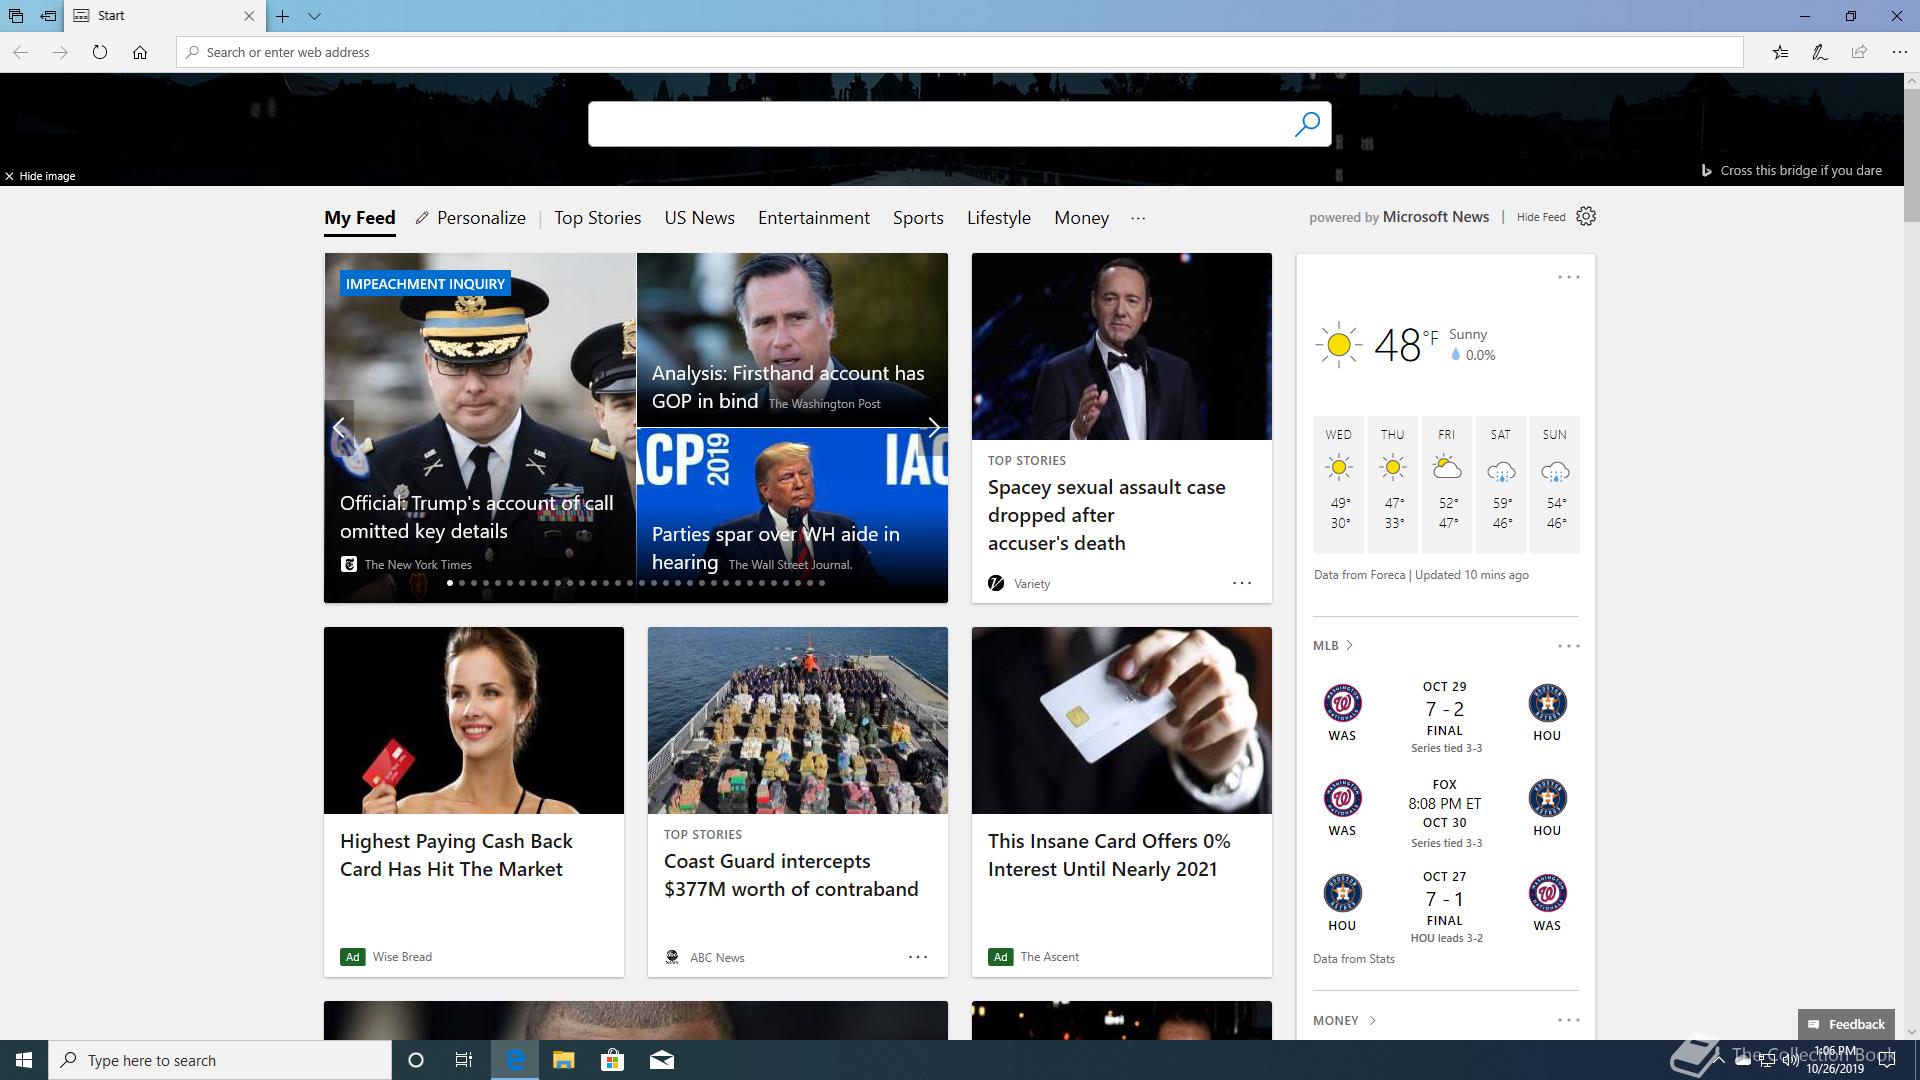The width and height of the screenshot is (1920, 1080).
Task: Open the Money card options ellipsis
Action: point(1568,1020)
